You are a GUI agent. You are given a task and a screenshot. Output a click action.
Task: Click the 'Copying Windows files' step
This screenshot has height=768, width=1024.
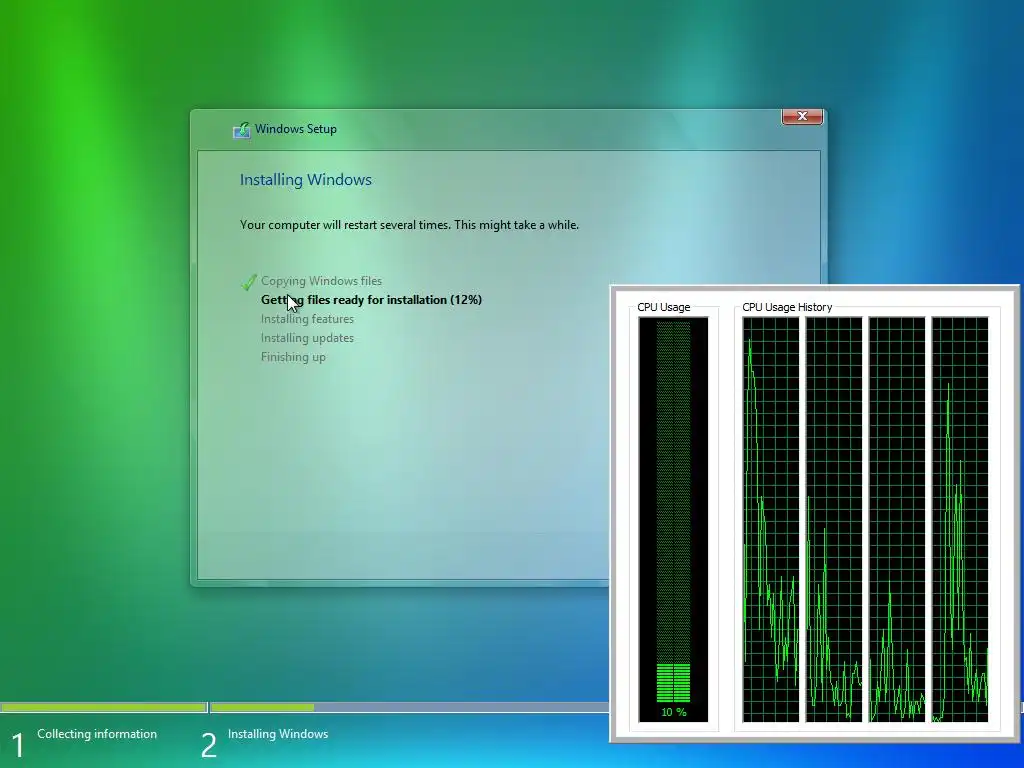(x=321, y=281)
